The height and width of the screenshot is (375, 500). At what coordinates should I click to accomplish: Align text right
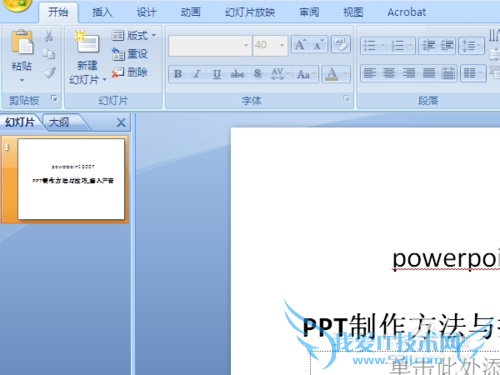tap(409, 73)
